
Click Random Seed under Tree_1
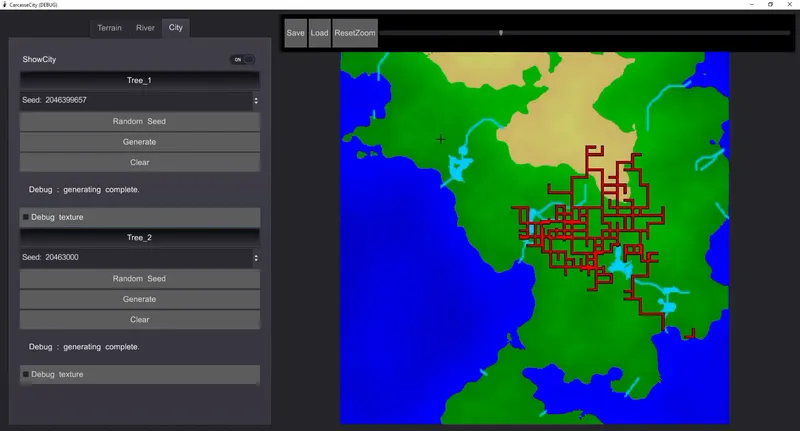139,121
